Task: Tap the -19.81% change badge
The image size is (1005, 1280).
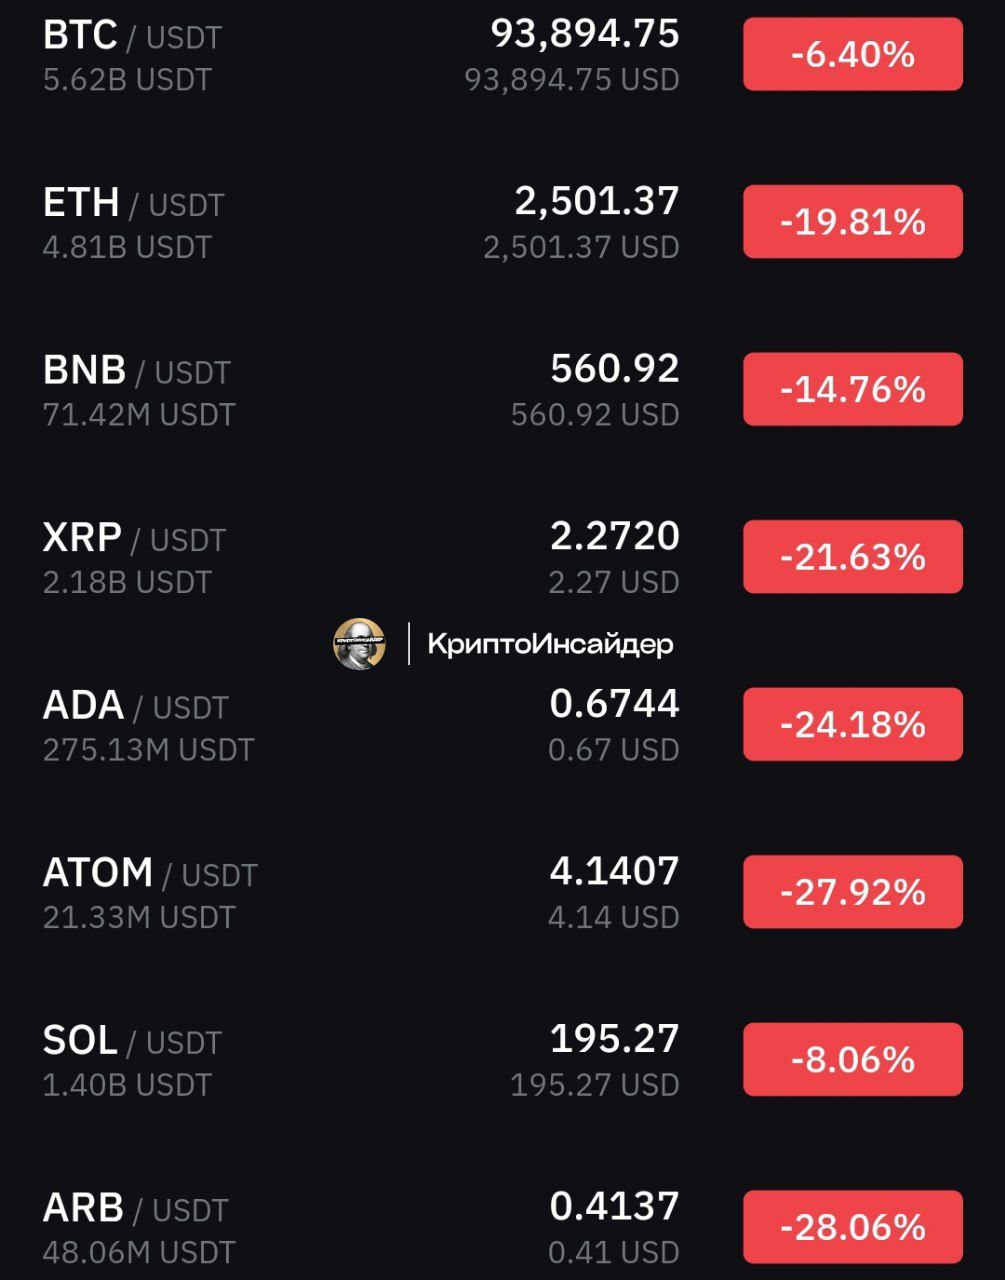Action: coord(852,222)
